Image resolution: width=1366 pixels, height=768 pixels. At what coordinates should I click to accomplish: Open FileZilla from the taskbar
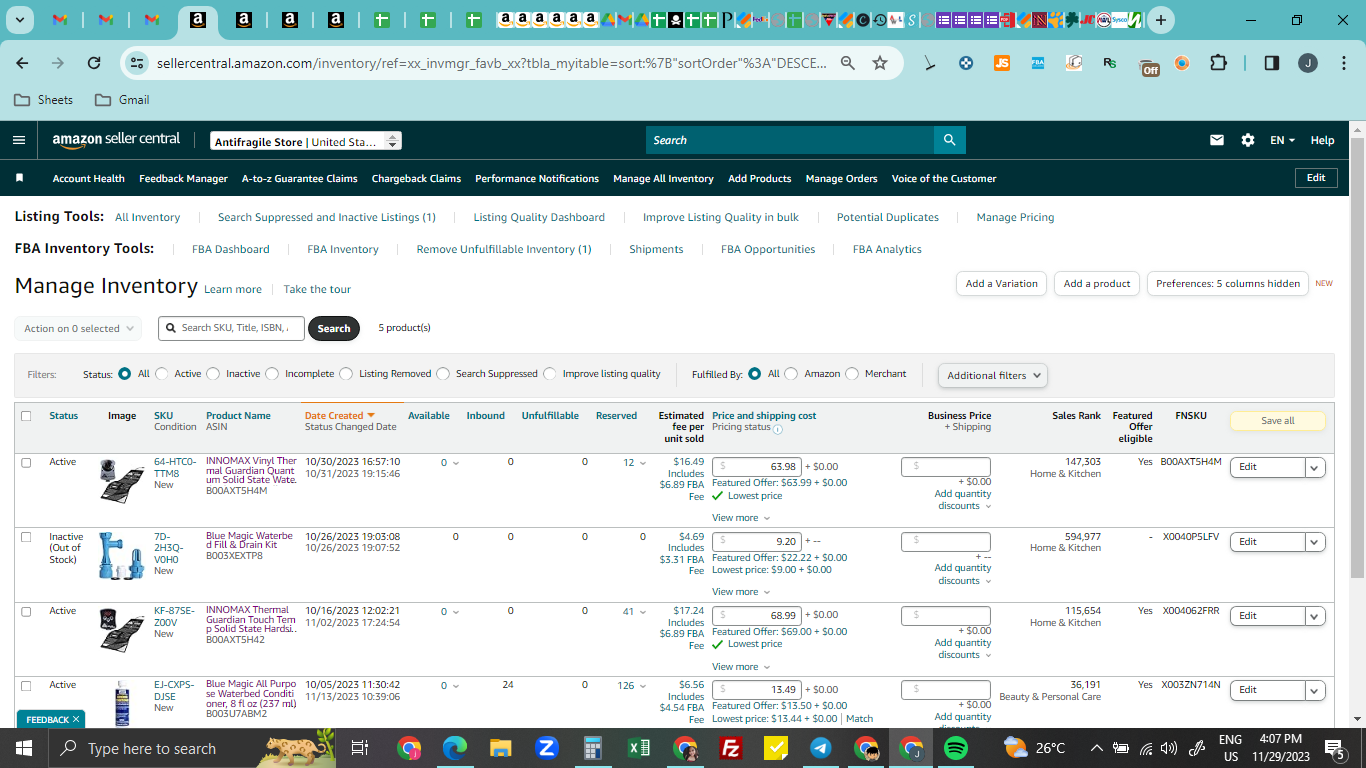click(x=730, y=748)
